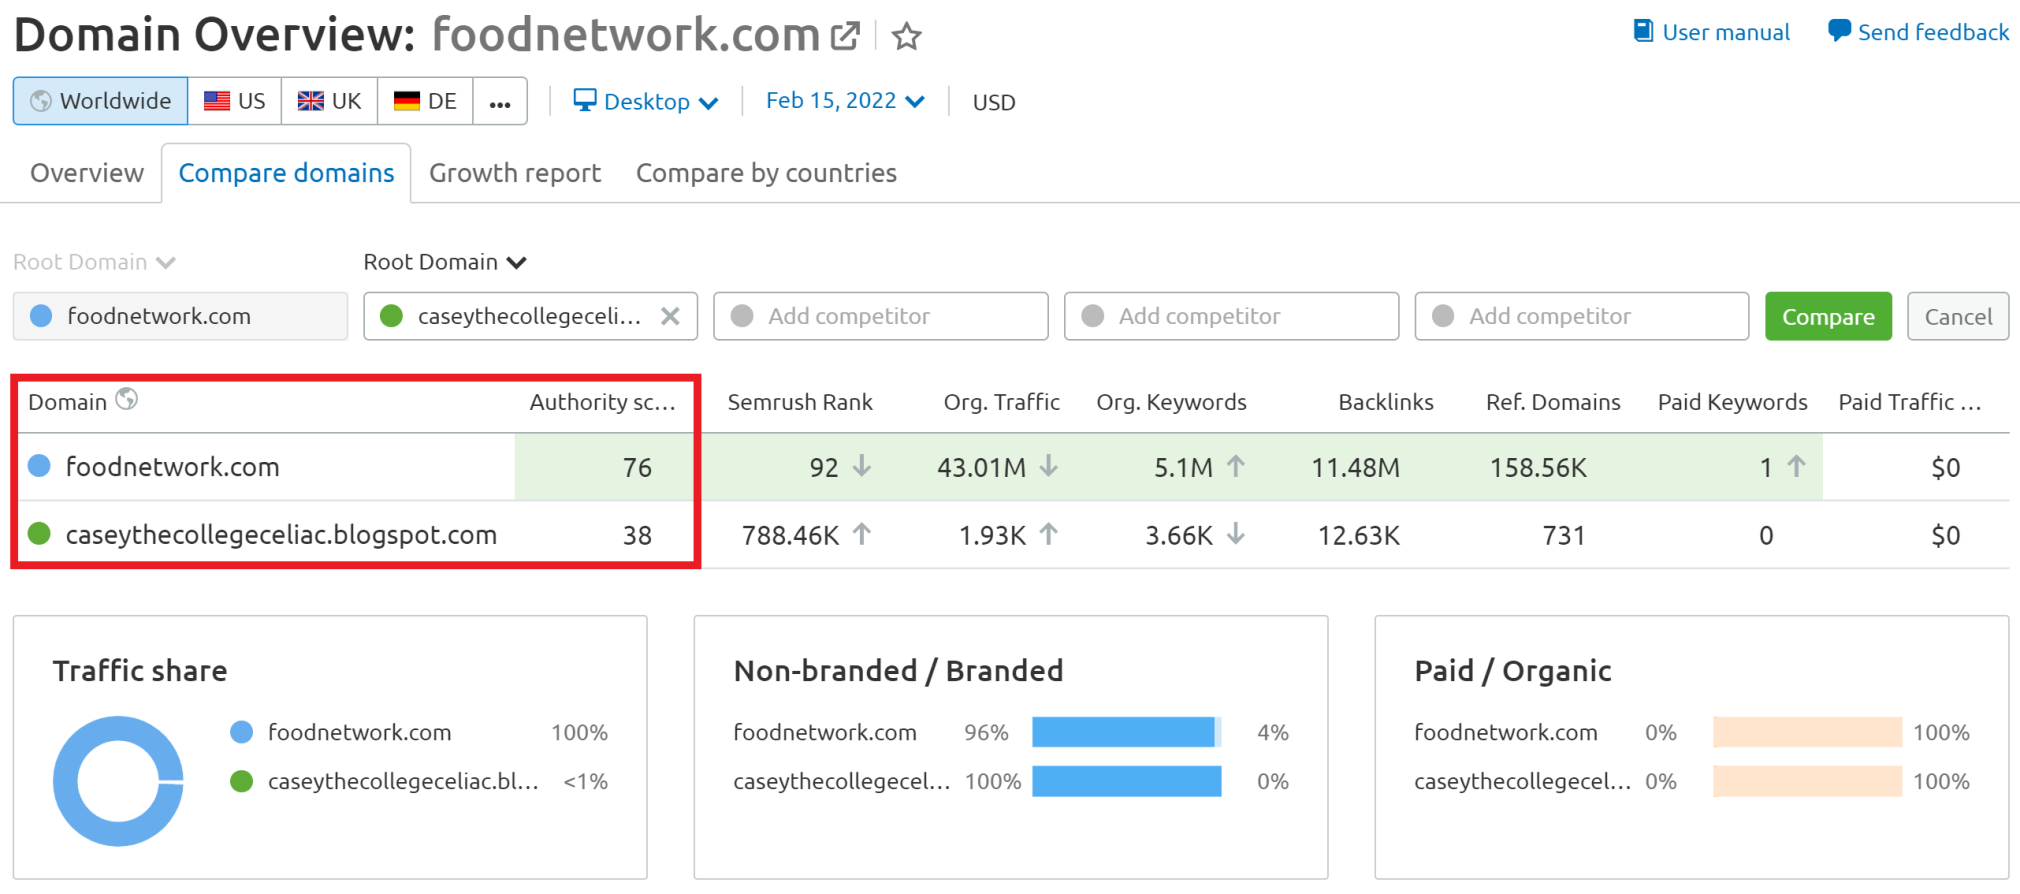Click the Ref. Domains column header
Image resolution: width=2020 pixels, height=894 pixels.
click(1553, 402)
